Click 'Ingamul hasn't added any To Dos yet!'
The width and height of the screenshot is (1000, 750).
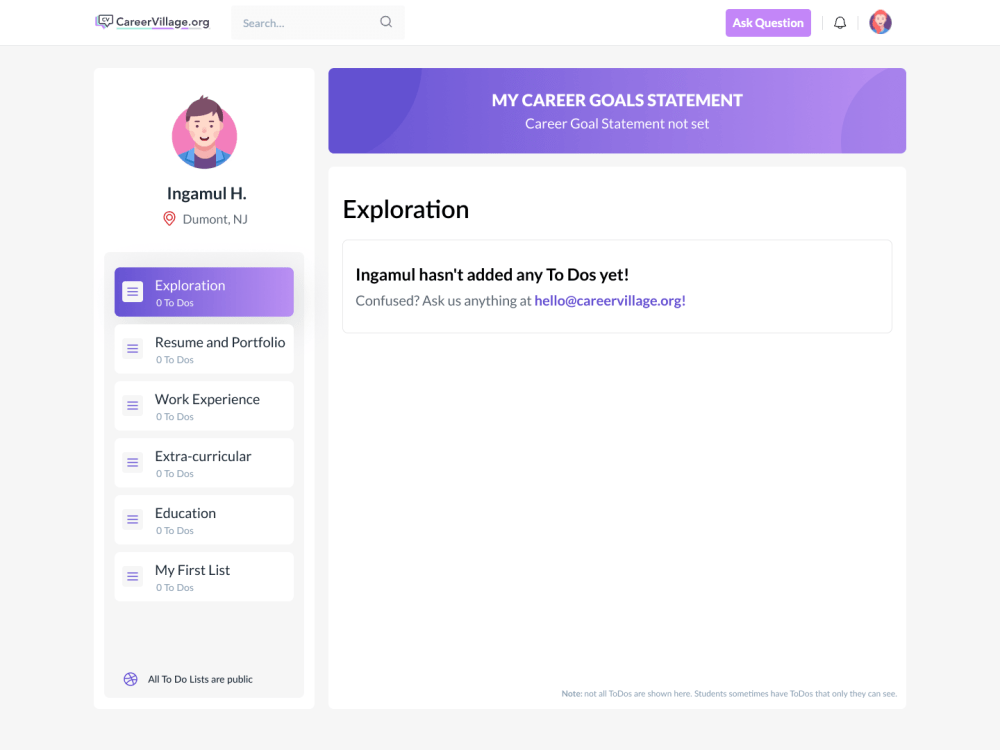coord(492,275)
